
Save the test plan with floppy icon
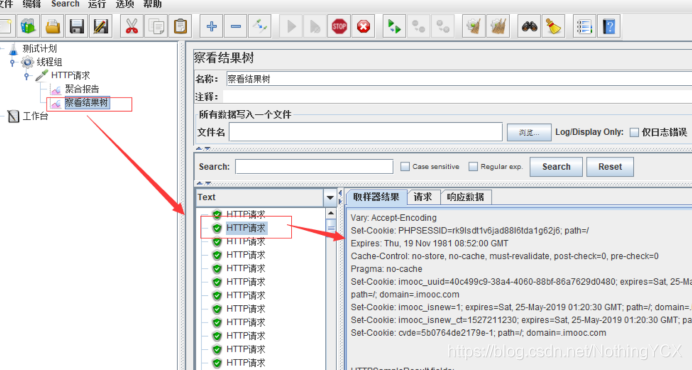coord(77,26)
